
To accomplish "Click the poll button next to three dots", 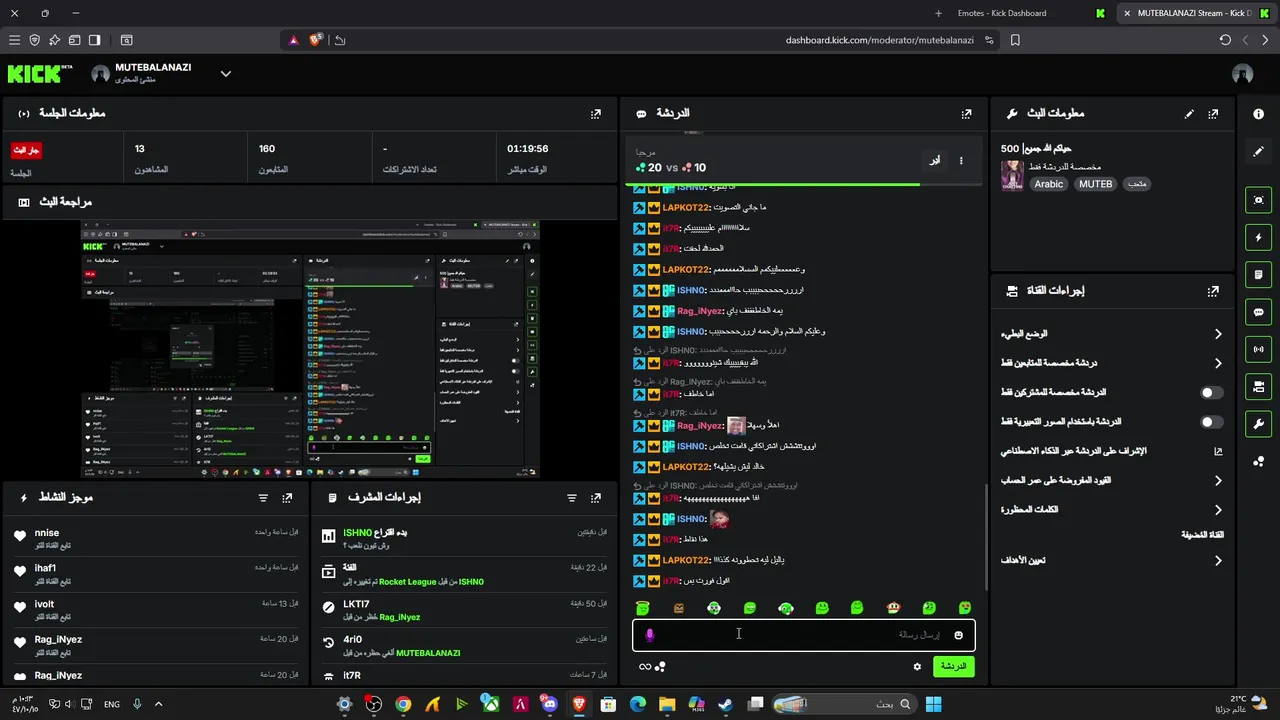I will pyautogui.click(x=934, y=160).
